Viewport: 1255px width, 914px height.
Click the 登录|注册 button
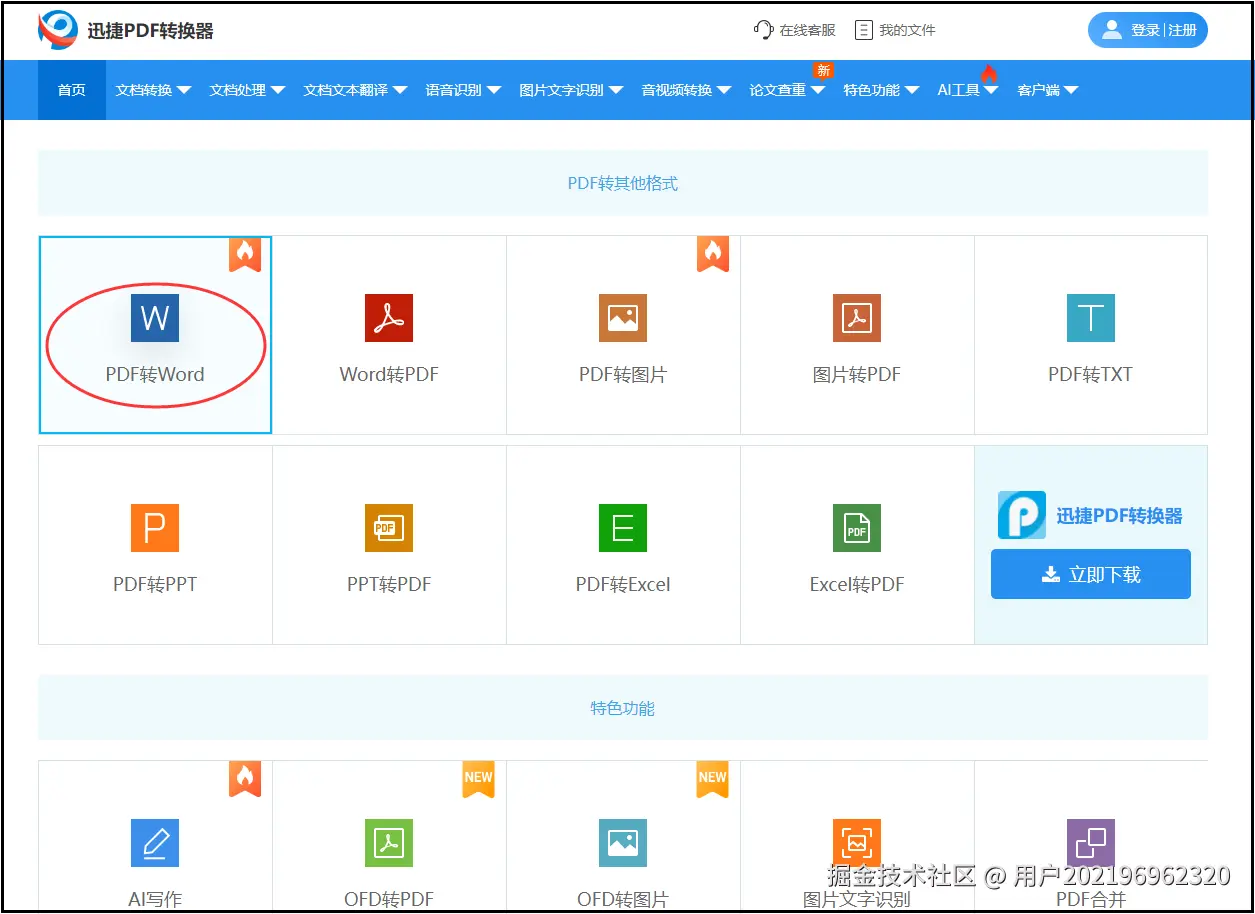[1148, 30]
